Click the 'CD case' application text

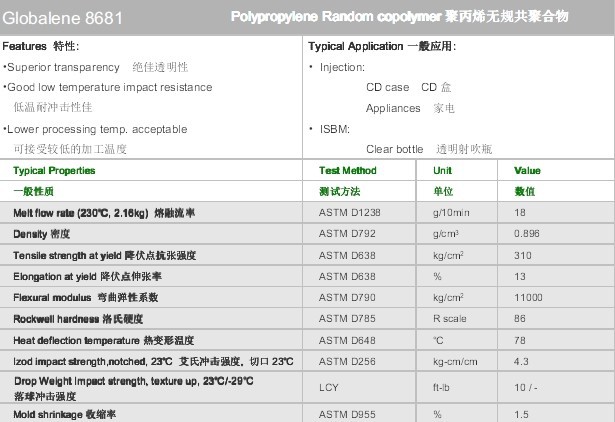(x=388, y=87)
